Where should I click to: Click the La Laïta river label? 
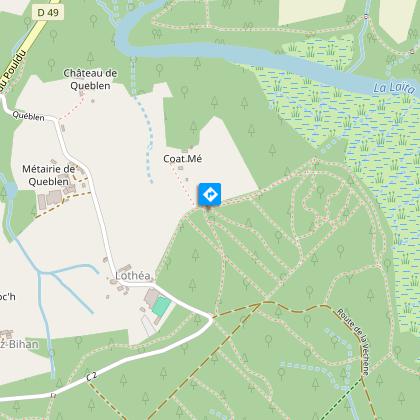point(394,88)
